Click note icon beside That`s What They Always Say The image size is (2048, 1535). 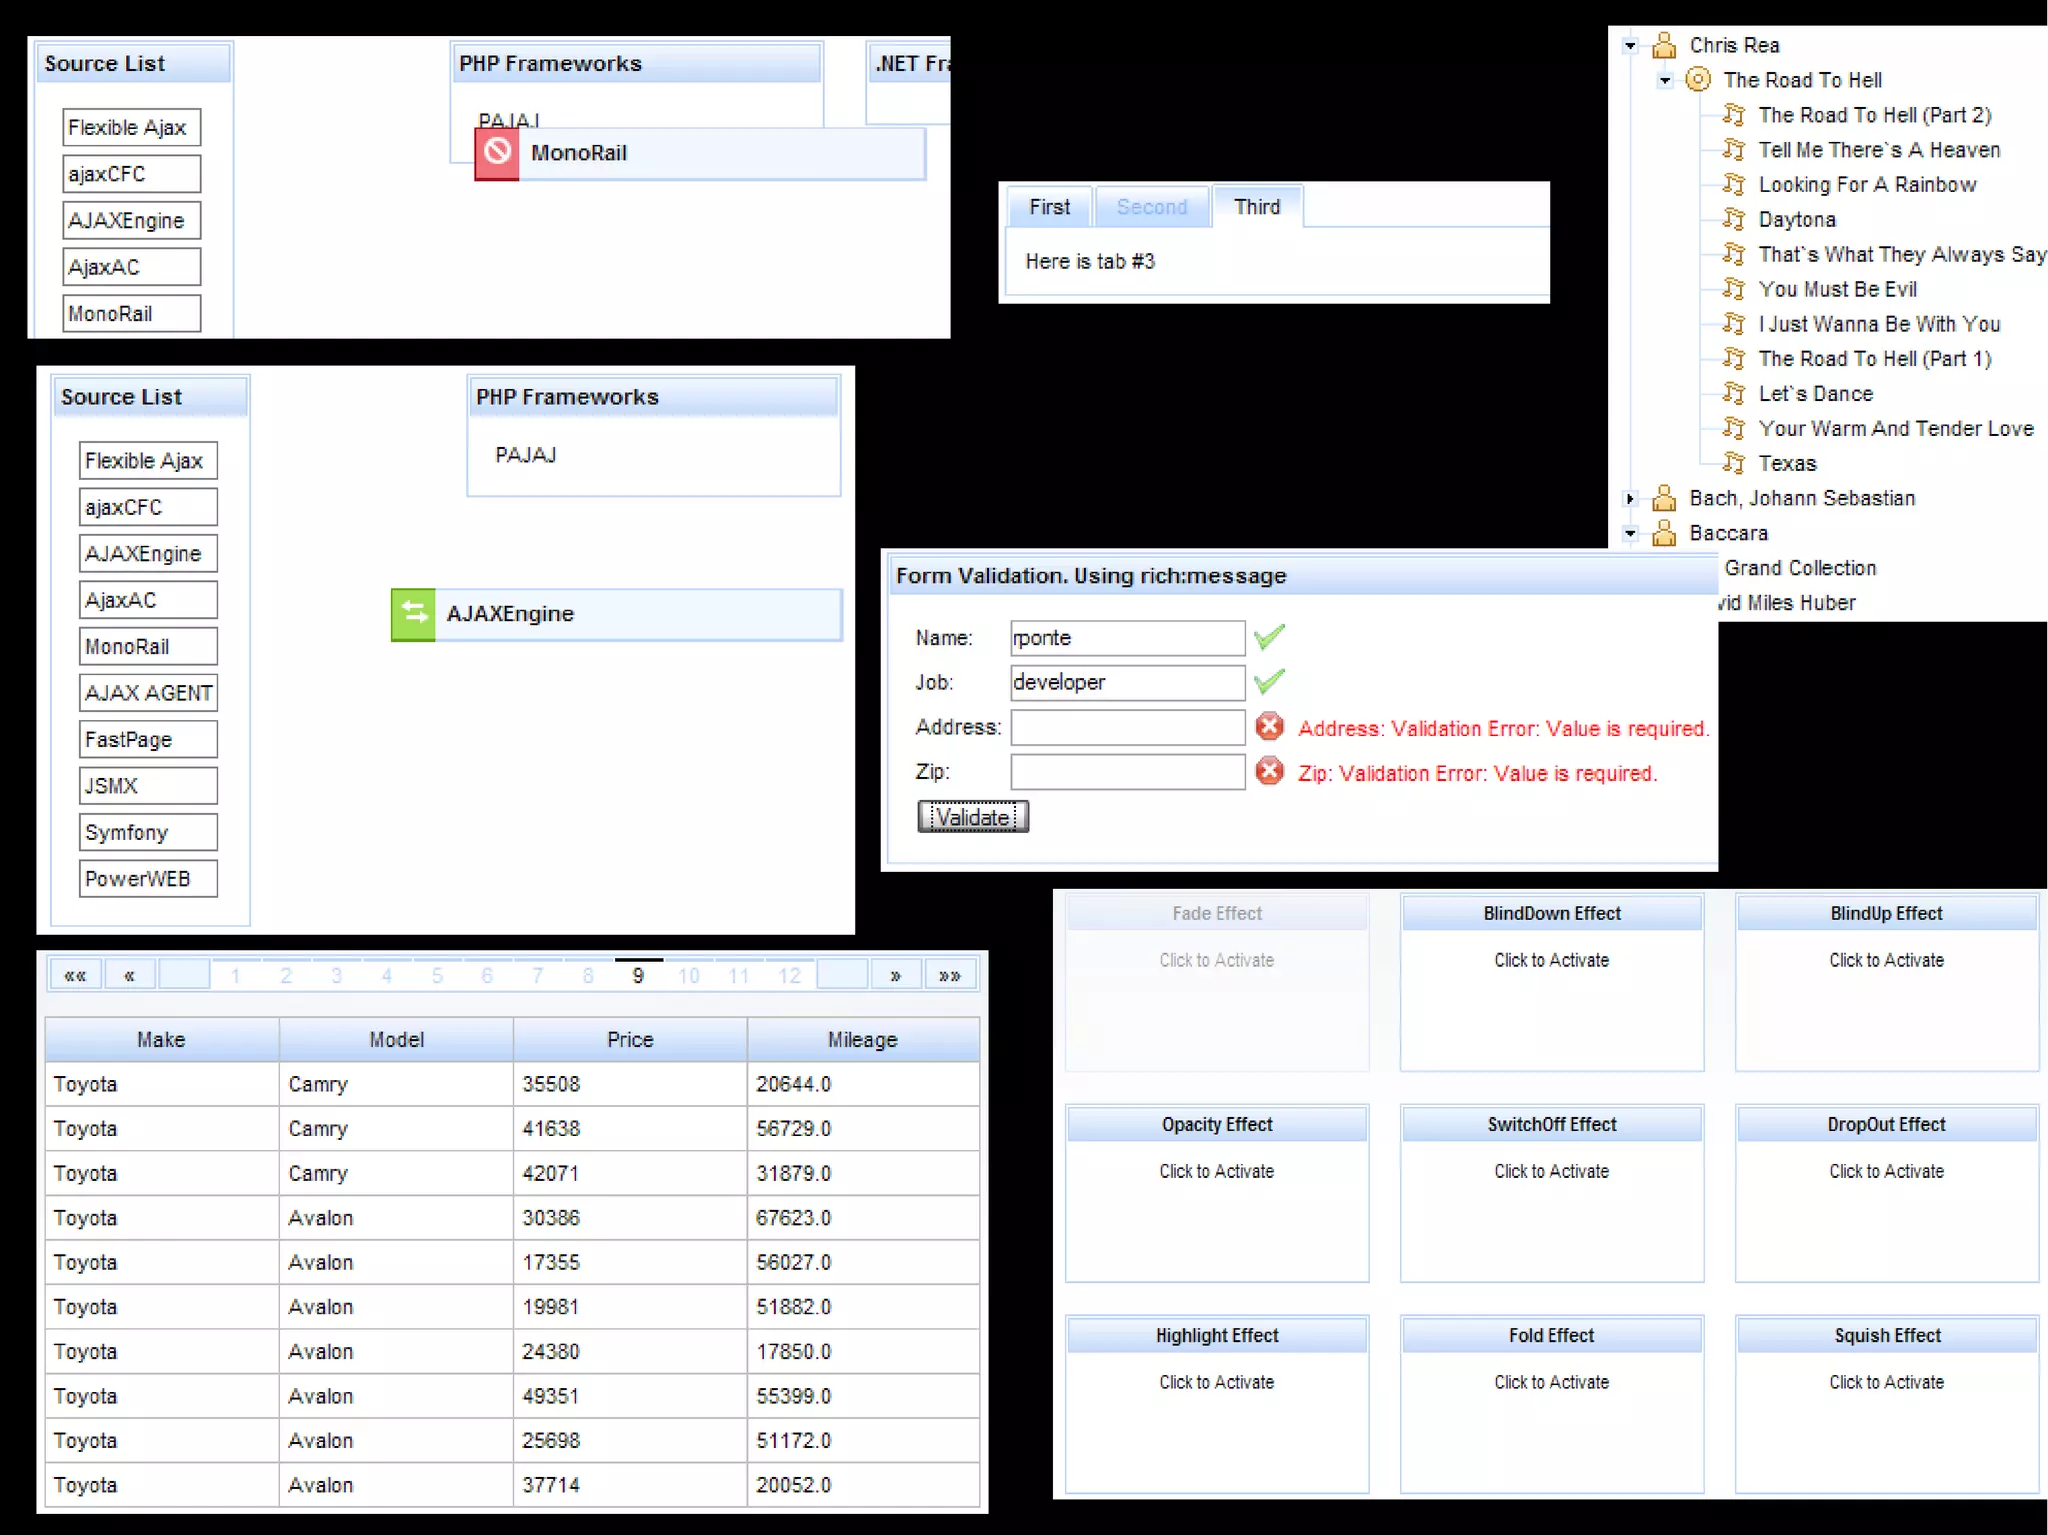pos(1733,254)
